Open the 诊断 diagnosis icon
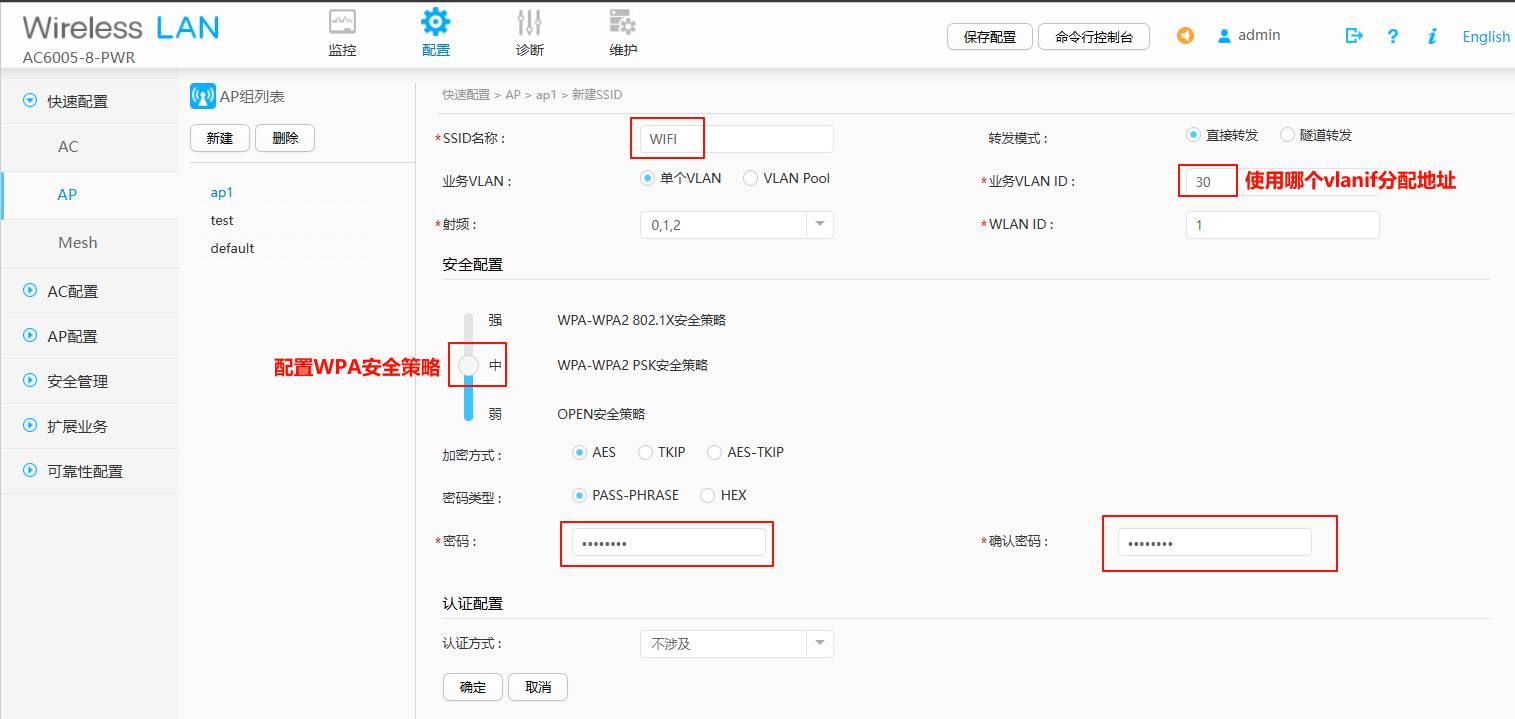 pos(529,22)
